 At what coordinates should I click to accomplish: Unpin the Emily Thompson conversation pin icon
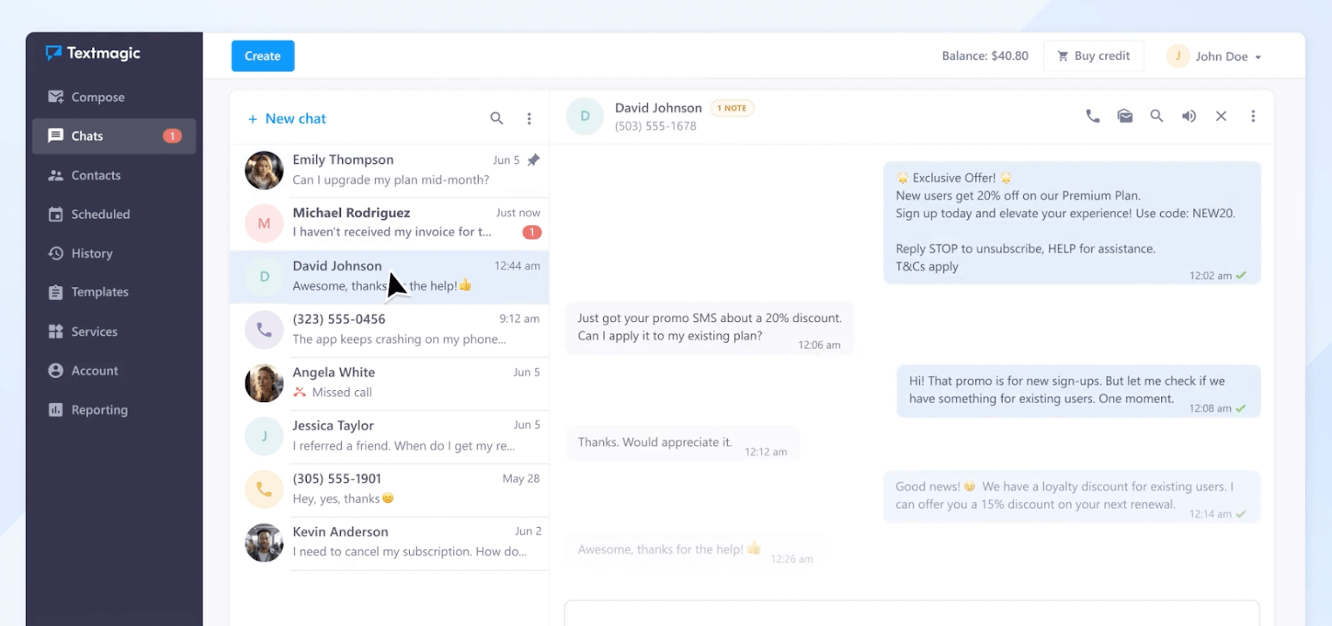pos(533,160)
